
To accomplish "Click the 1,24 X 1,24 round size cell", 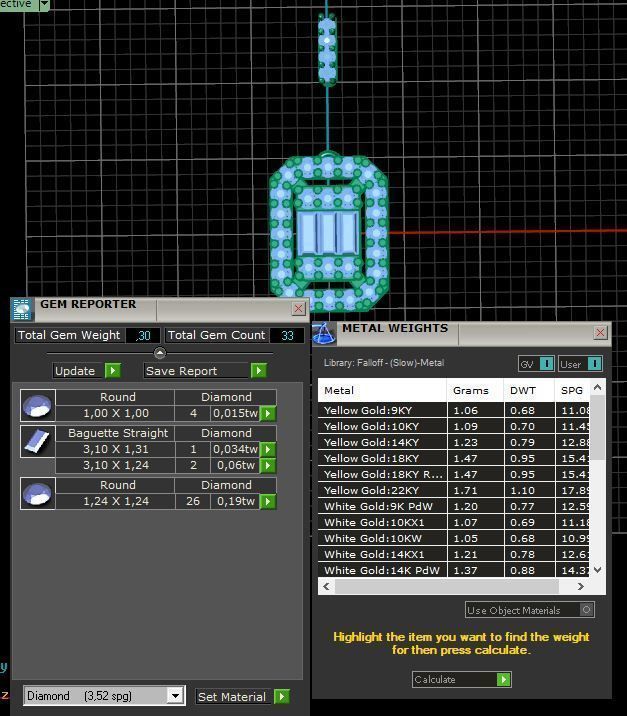I will pyautogui.click(x=116, y=501).
